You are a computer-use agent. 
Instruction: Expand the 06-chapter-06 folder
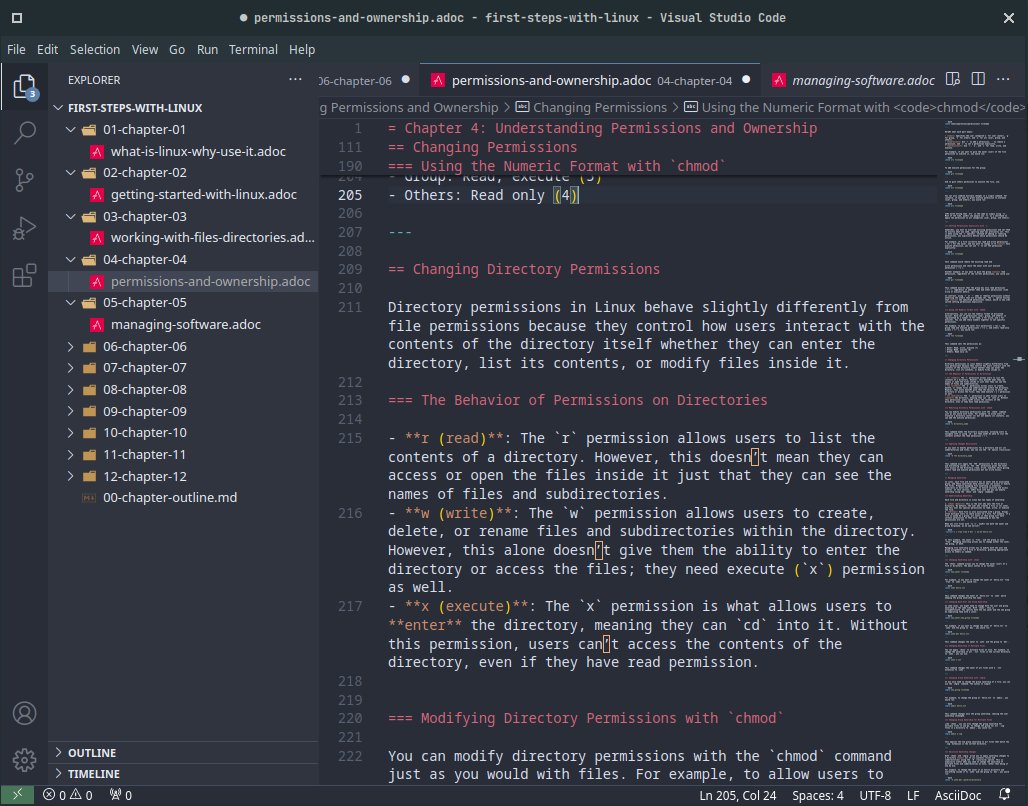pos(71,346)
